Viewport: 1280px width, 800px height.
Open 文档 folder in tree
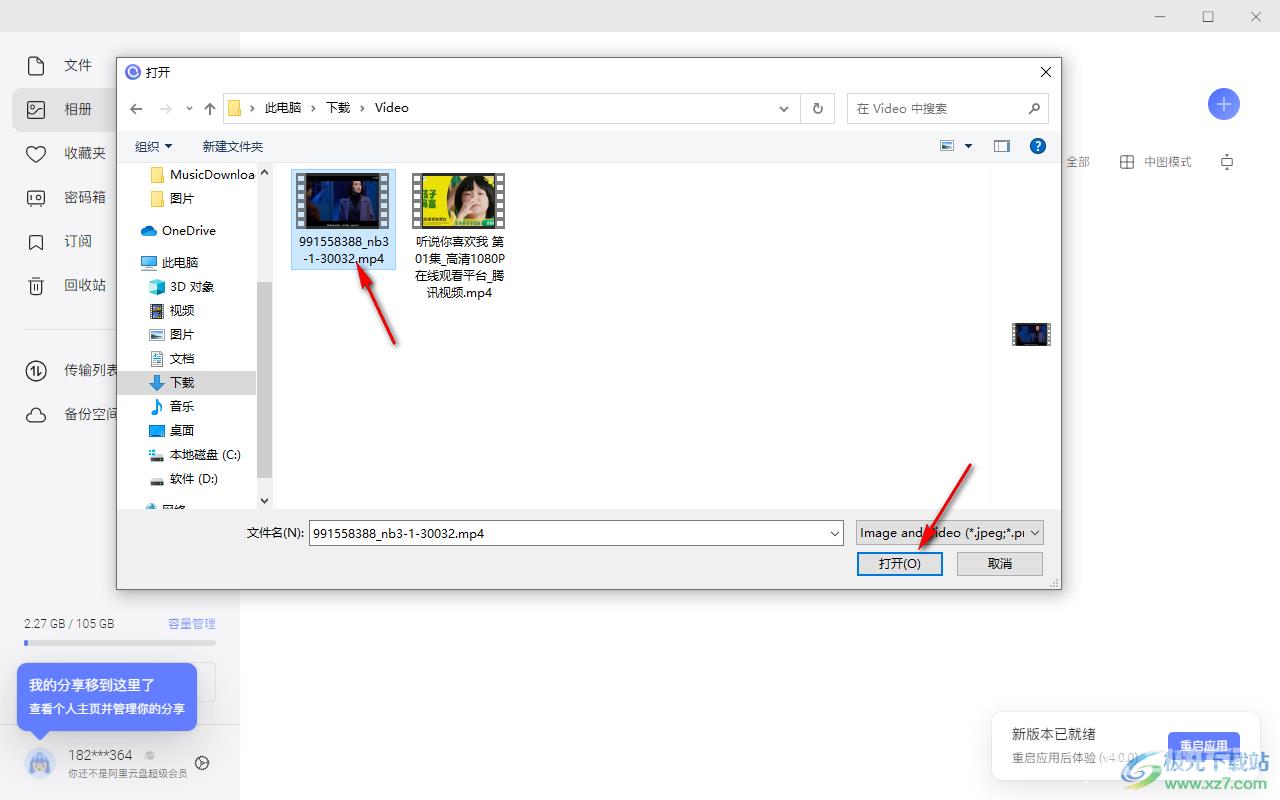[171, 358]
